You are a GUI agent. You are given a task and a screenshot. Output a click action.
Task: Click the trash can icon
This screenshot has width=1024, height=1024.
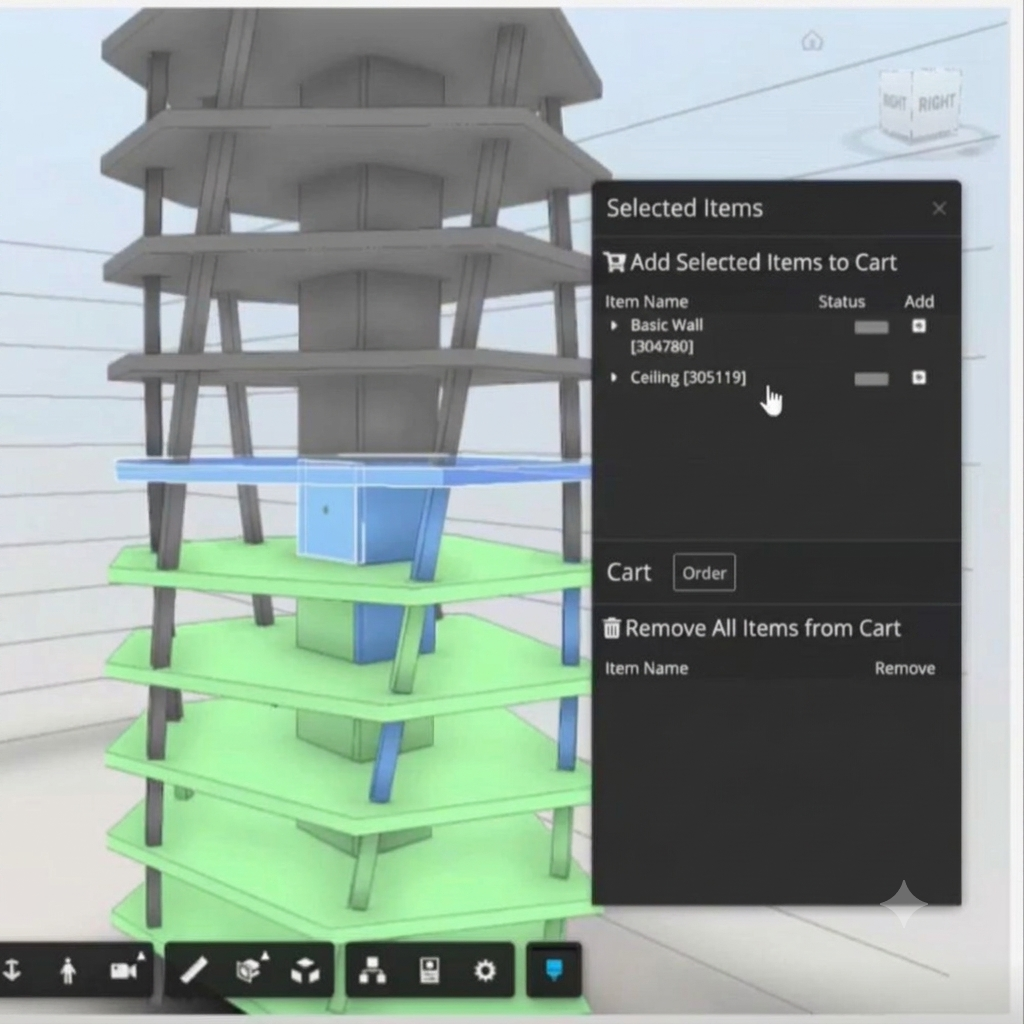(x=611, y=628)
